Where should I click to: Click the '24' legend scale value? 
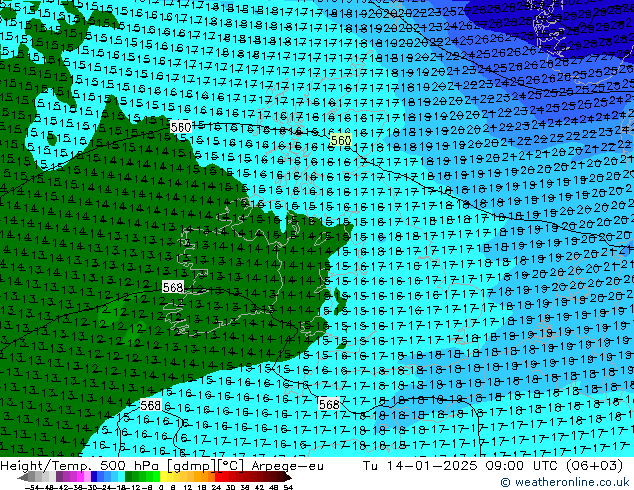tap(216, 487)
